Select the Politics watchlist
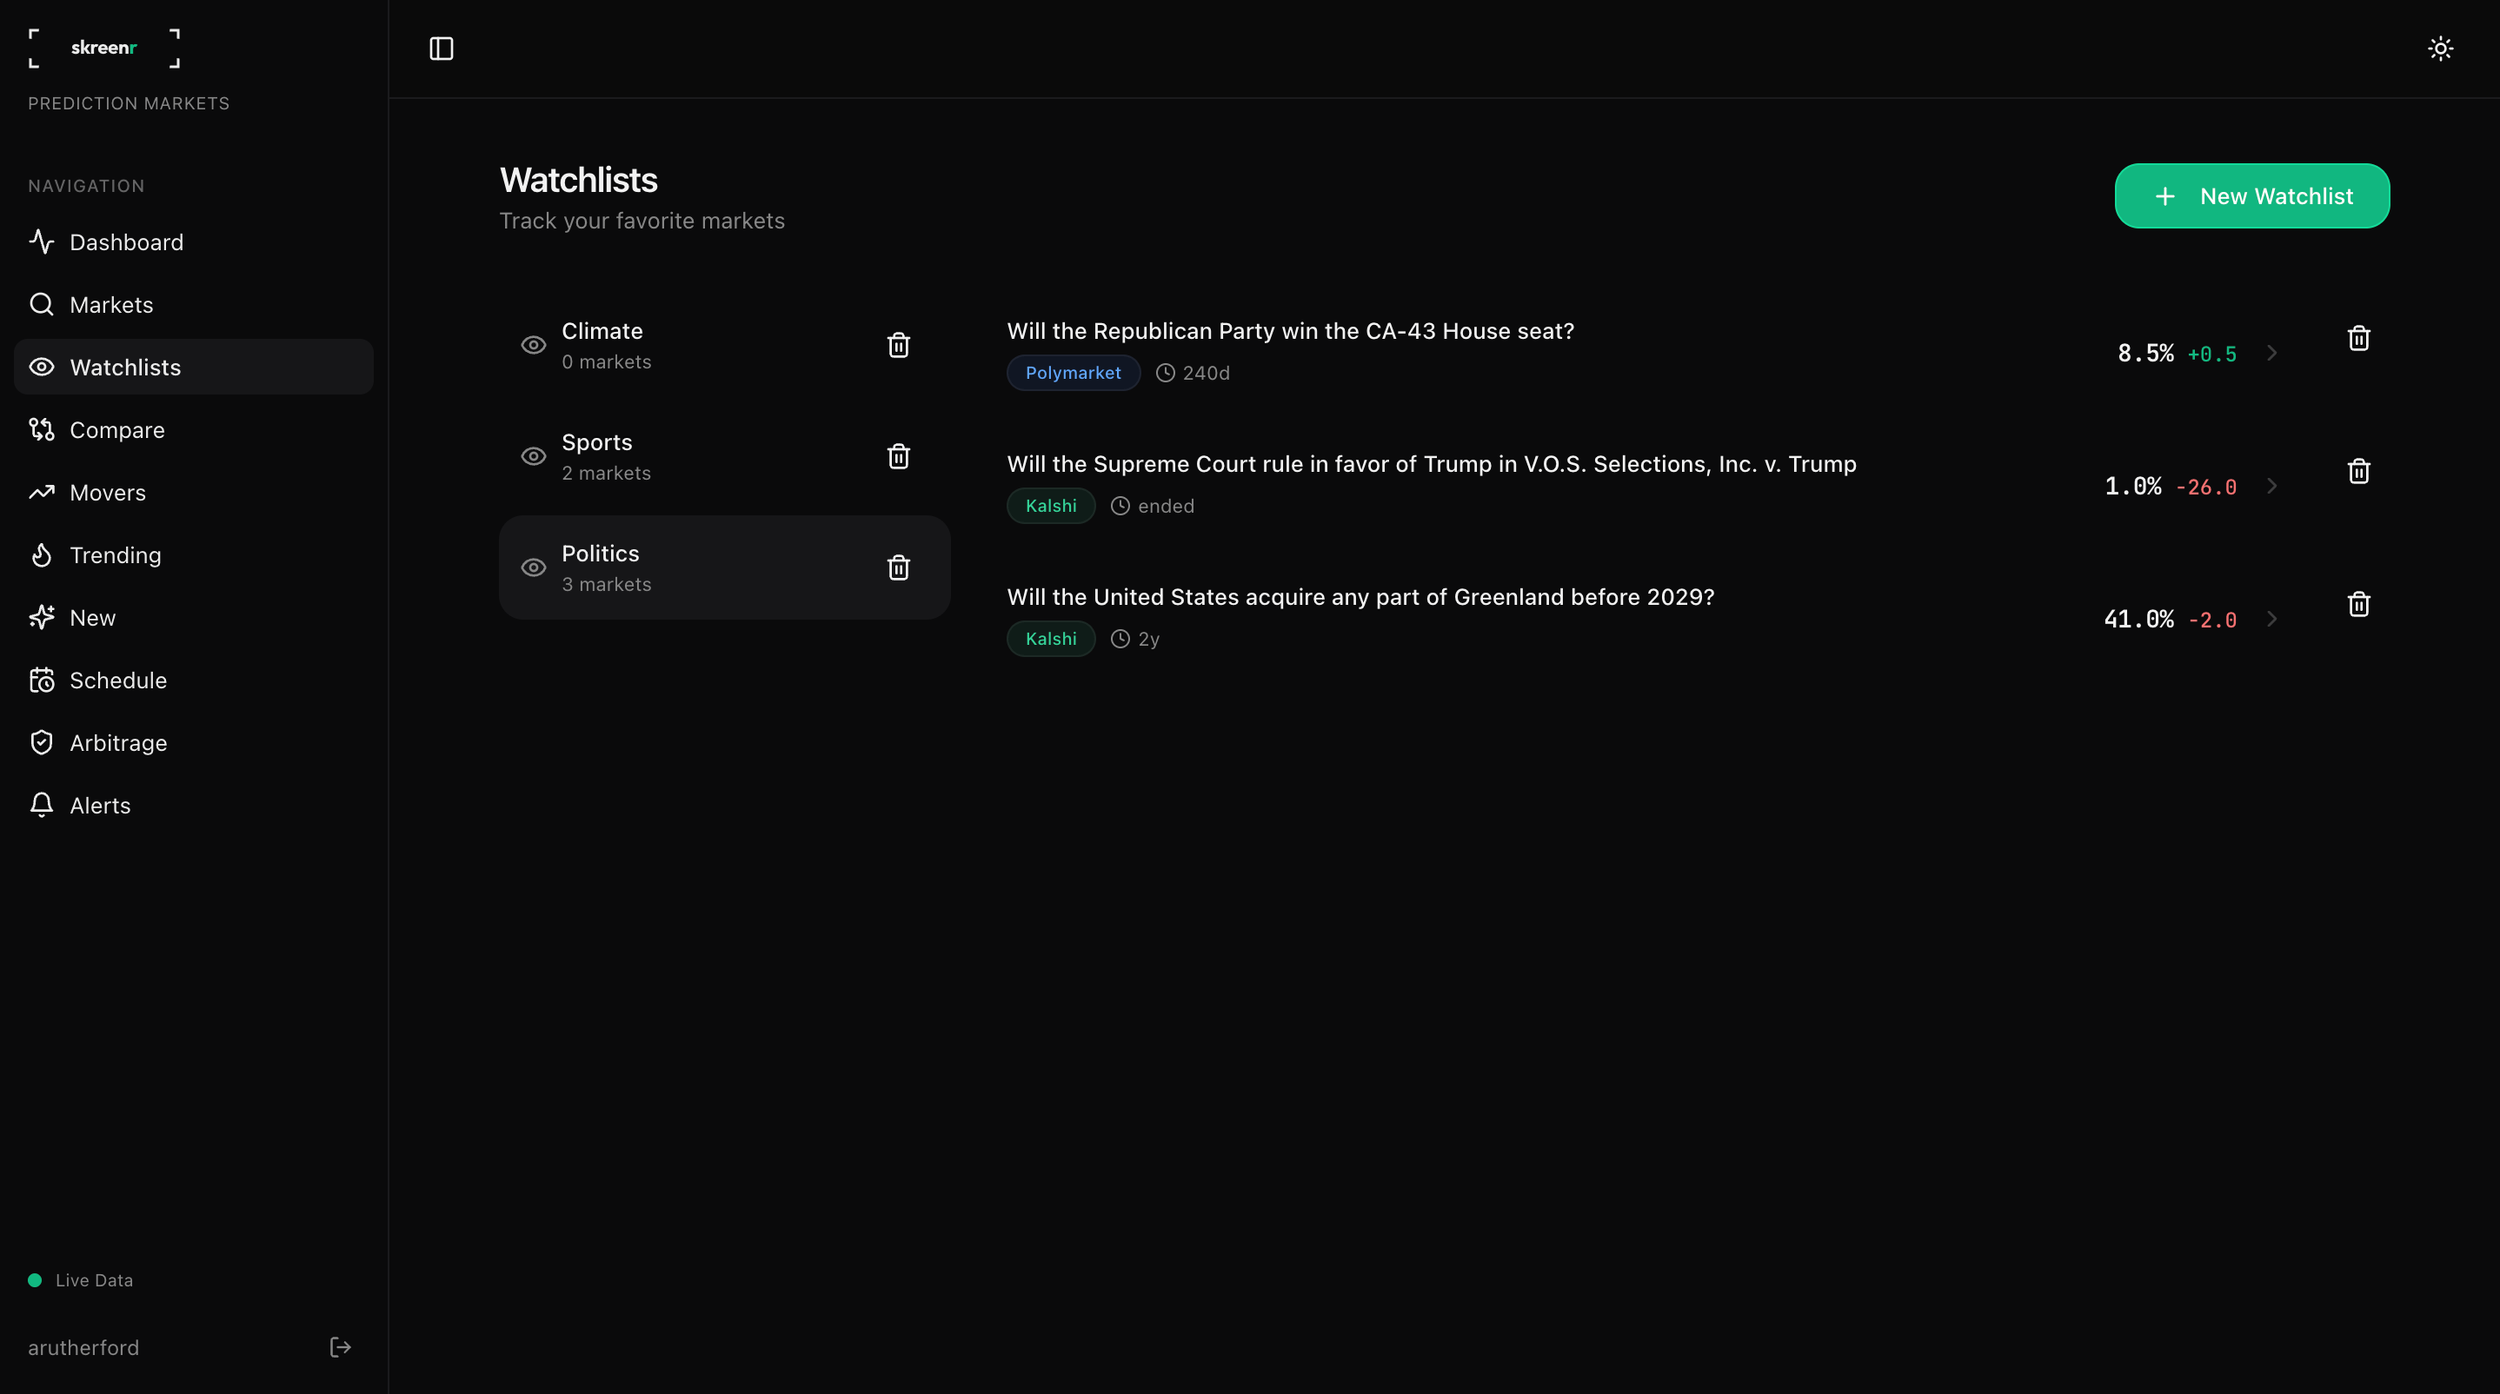 point(724,567)
